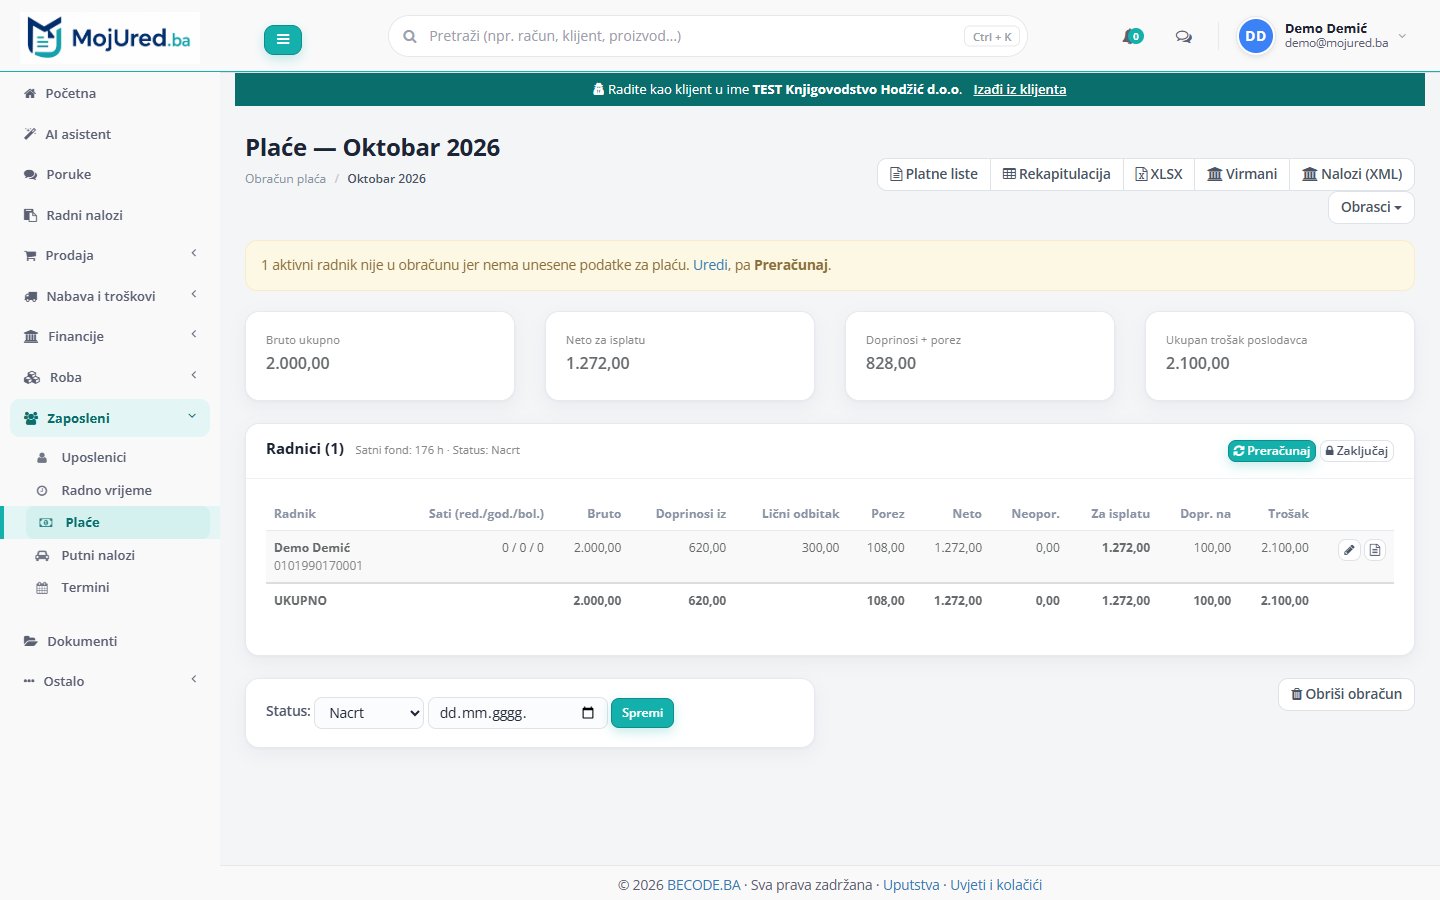Open the Status dropdown set to Nacrt
The width and height of the screenshot is (1440, 900).
(369, 713)
